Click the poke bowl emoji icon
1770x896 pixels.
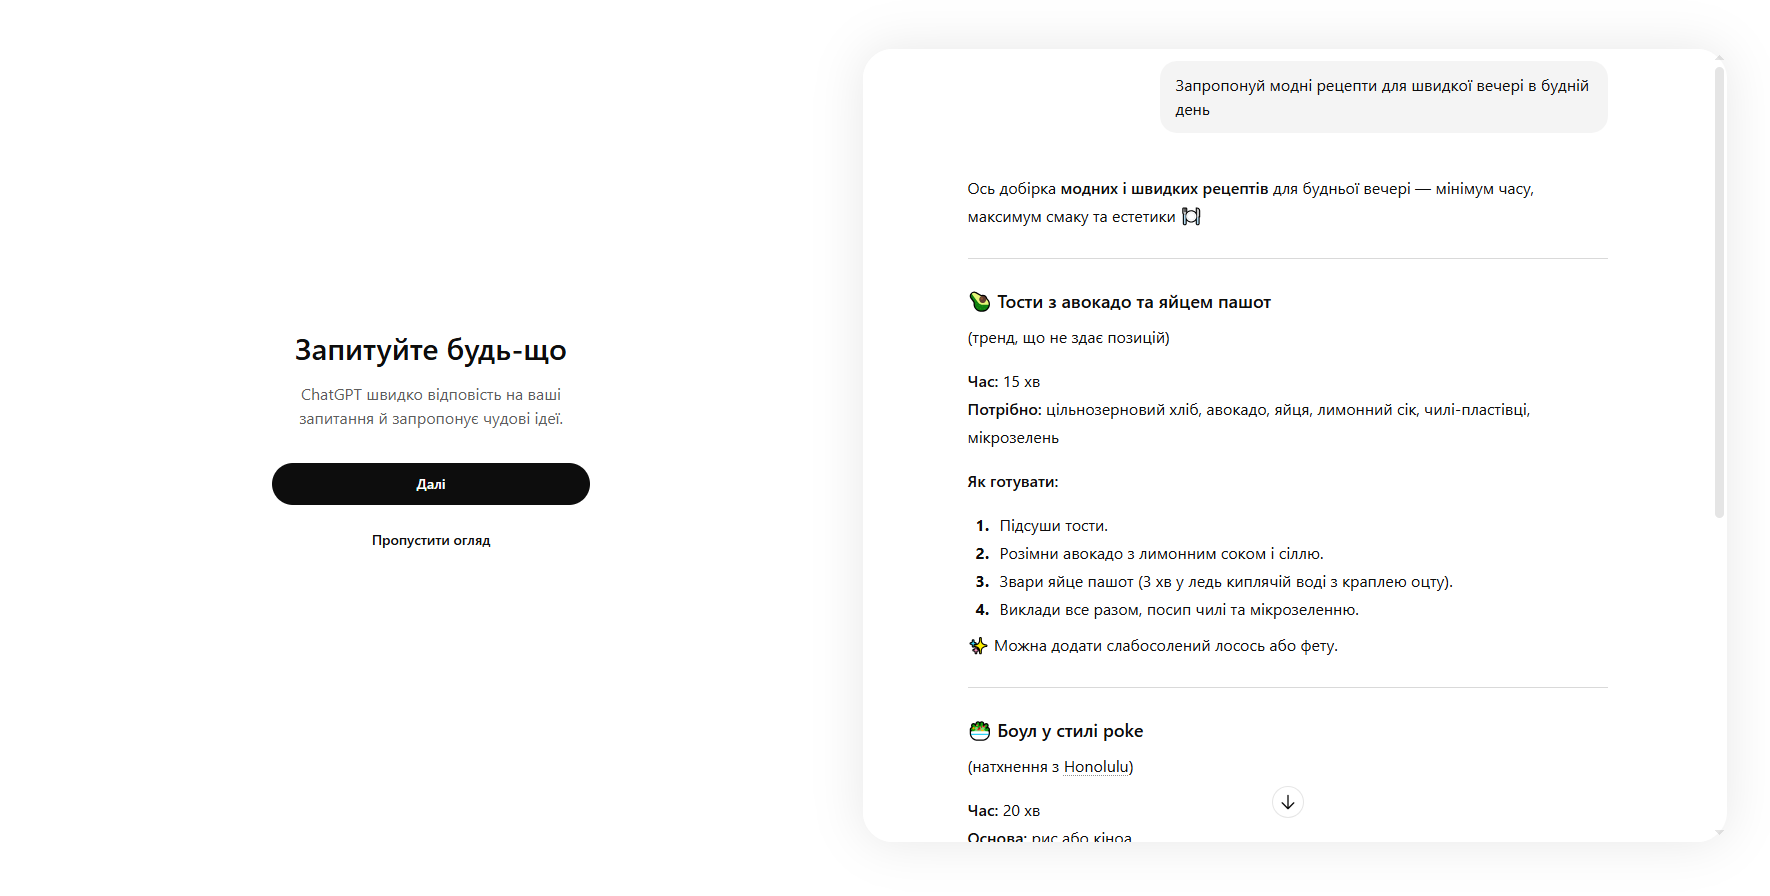point(979,731)
